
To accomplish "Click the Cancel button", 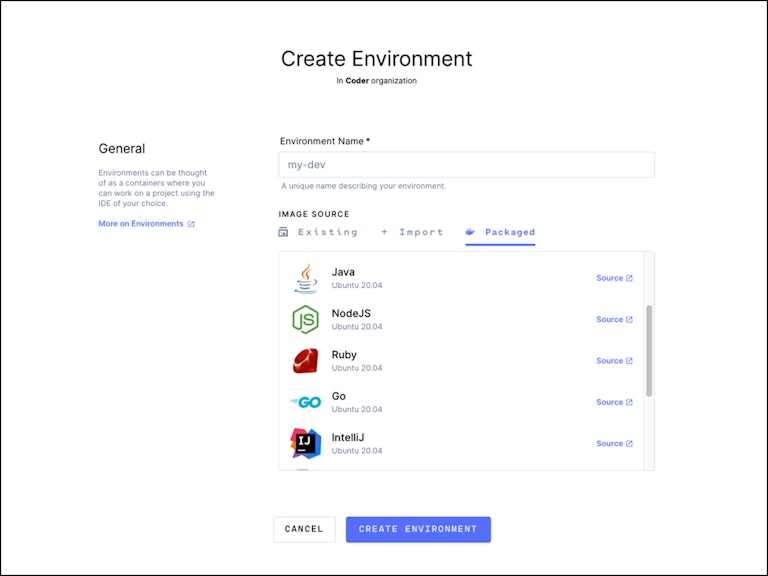I will pos(304,529).
